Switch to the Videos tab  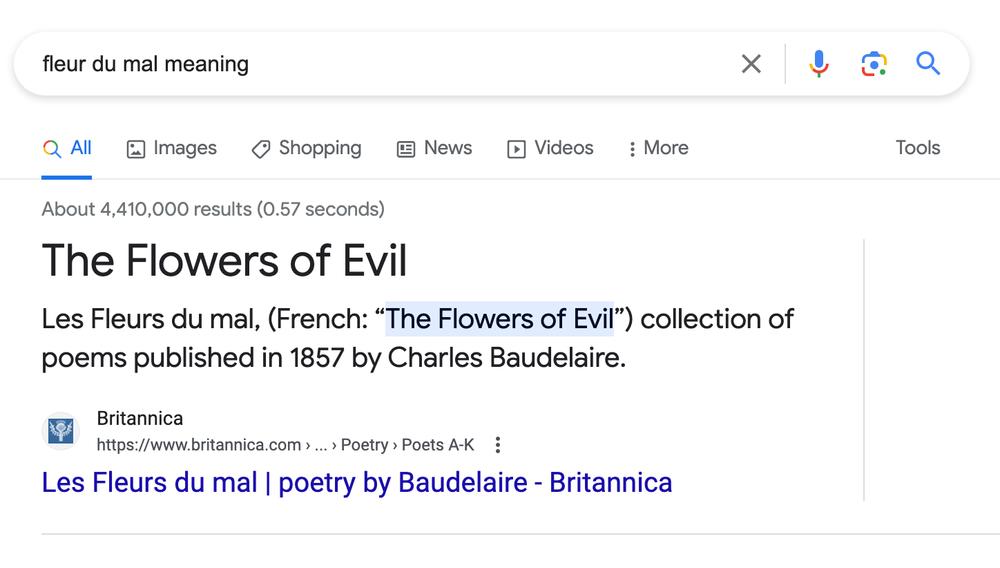550,148
